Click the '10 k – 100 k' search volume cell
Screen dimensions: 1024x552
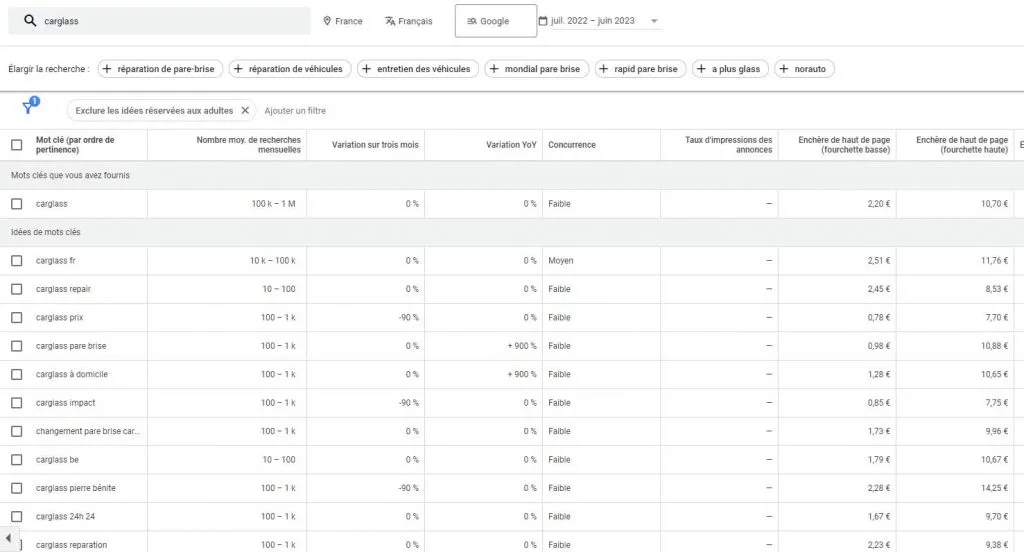[x=272, y=261]
